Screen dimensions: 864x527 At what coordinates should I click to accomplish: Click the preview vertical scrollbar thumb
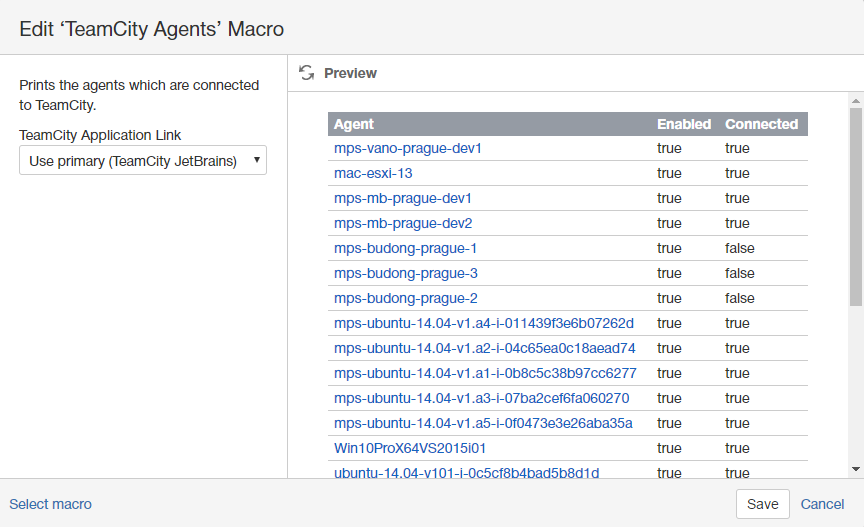click(x=855, y=205)
